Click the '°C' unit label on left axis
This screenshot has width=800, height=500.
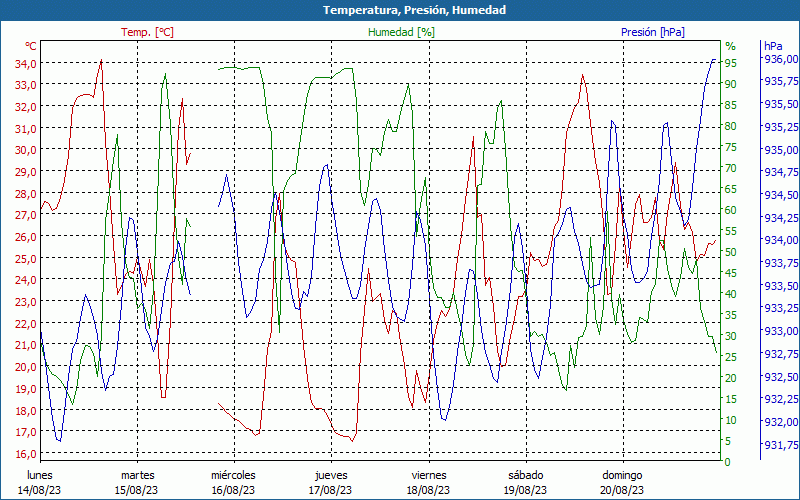point(31,46)
